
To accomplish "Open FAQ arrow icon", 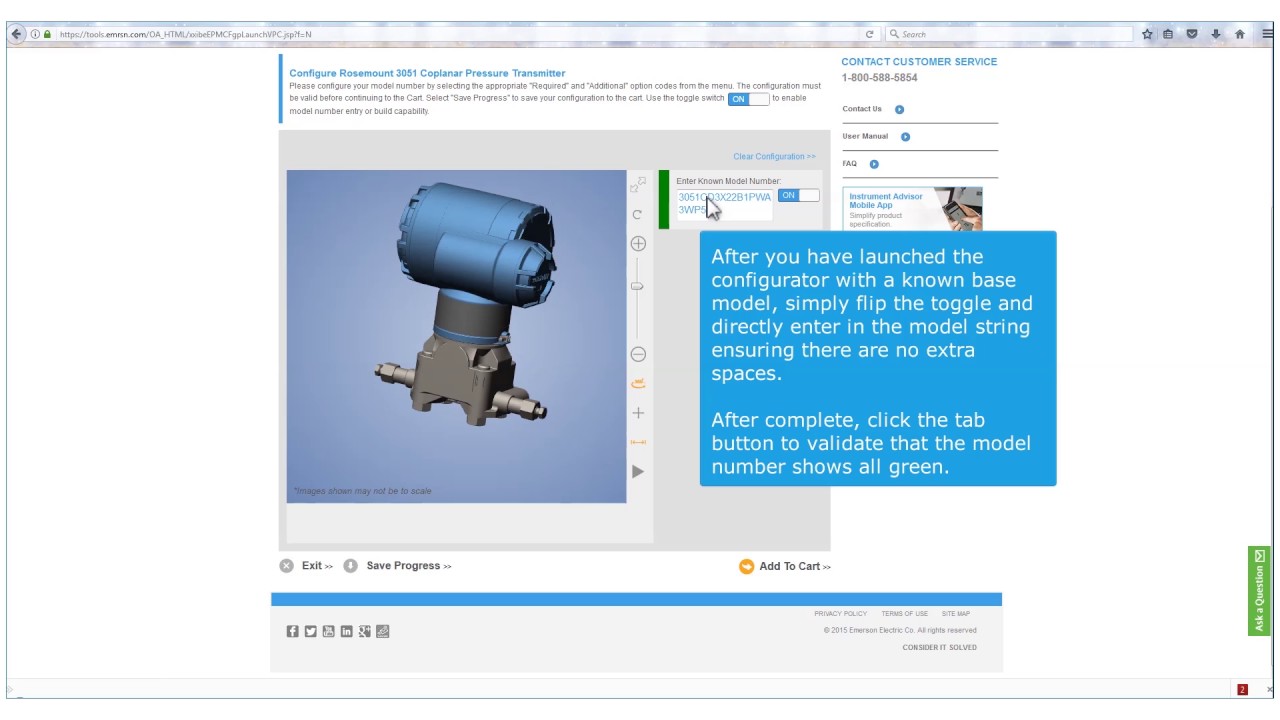I will [x=874, y=164].
